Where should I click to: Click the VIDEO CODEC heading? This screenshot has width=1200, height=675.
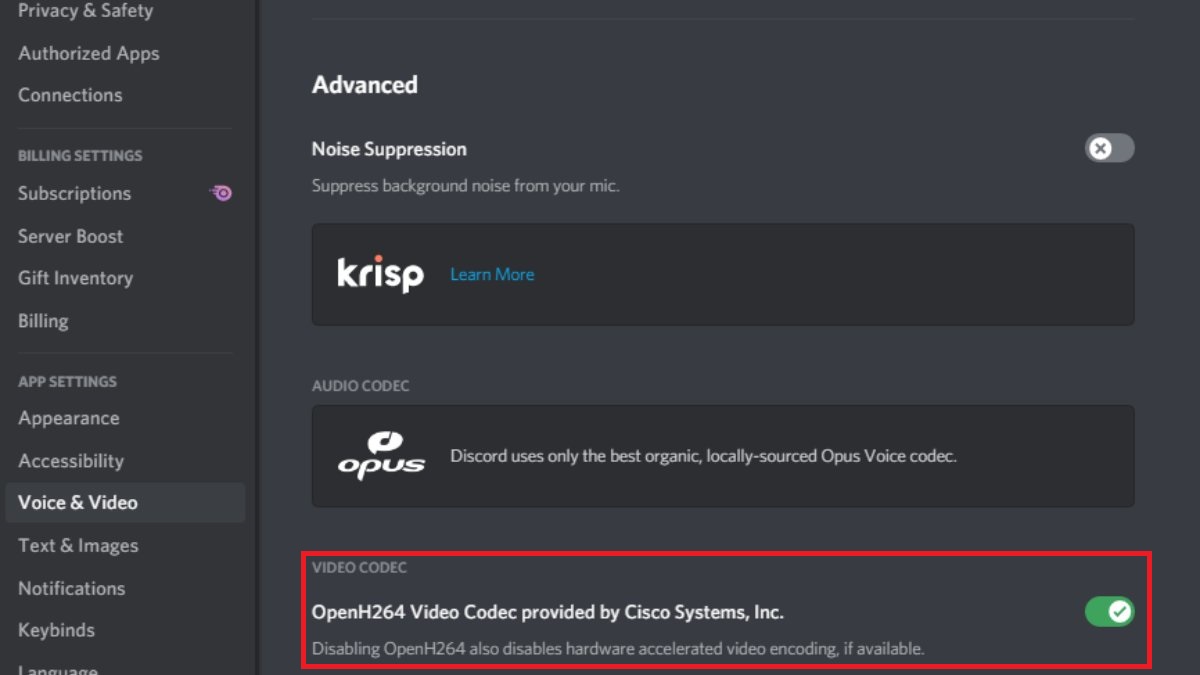click(359, 567)
